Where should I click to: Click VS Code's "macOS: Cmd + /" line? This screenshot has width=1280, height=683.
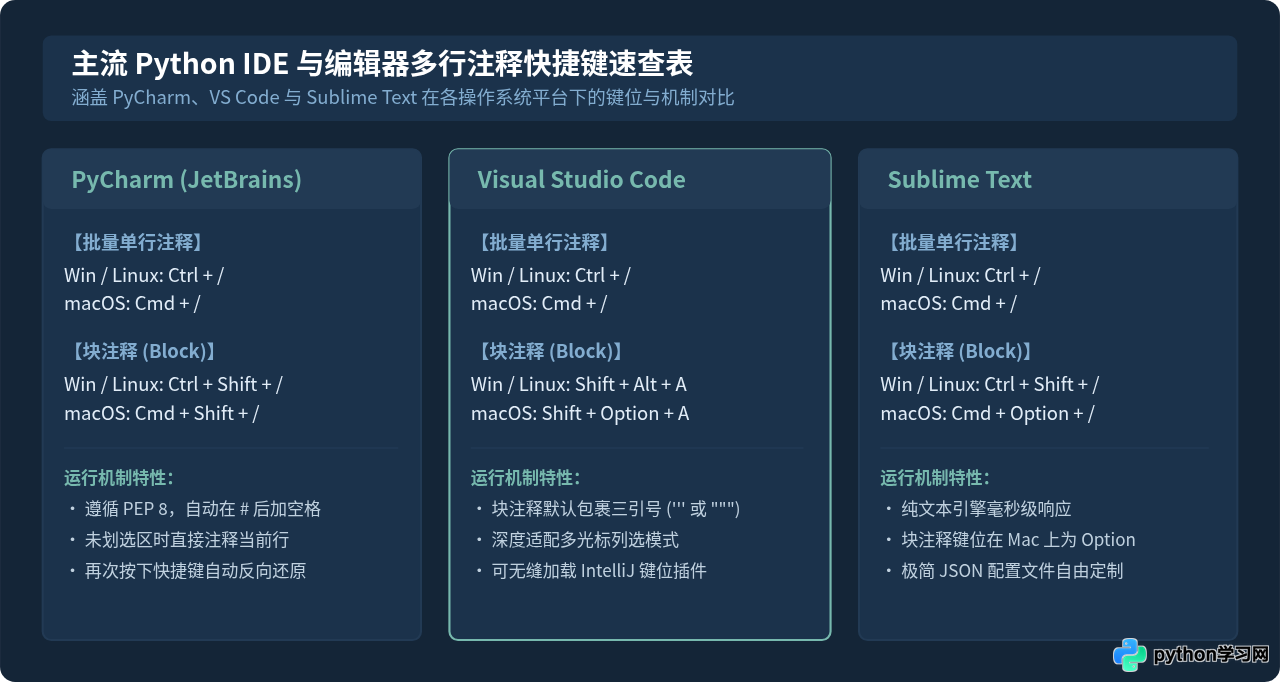tap(539, 304)
